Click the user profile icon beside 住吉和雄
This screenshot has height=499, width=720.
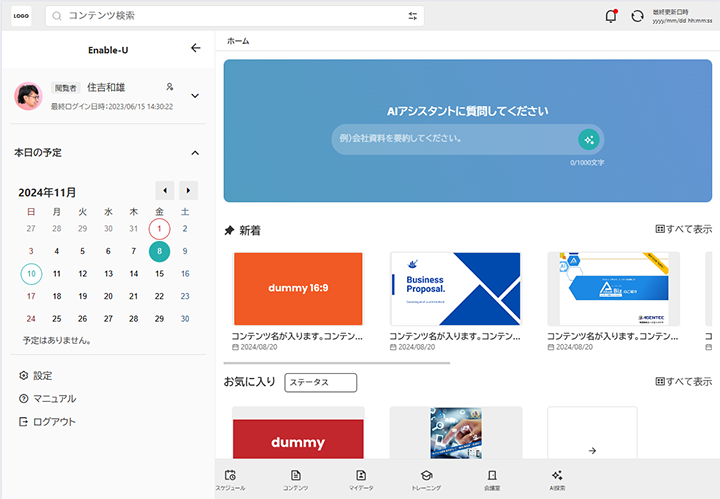(x=169, y=86)
